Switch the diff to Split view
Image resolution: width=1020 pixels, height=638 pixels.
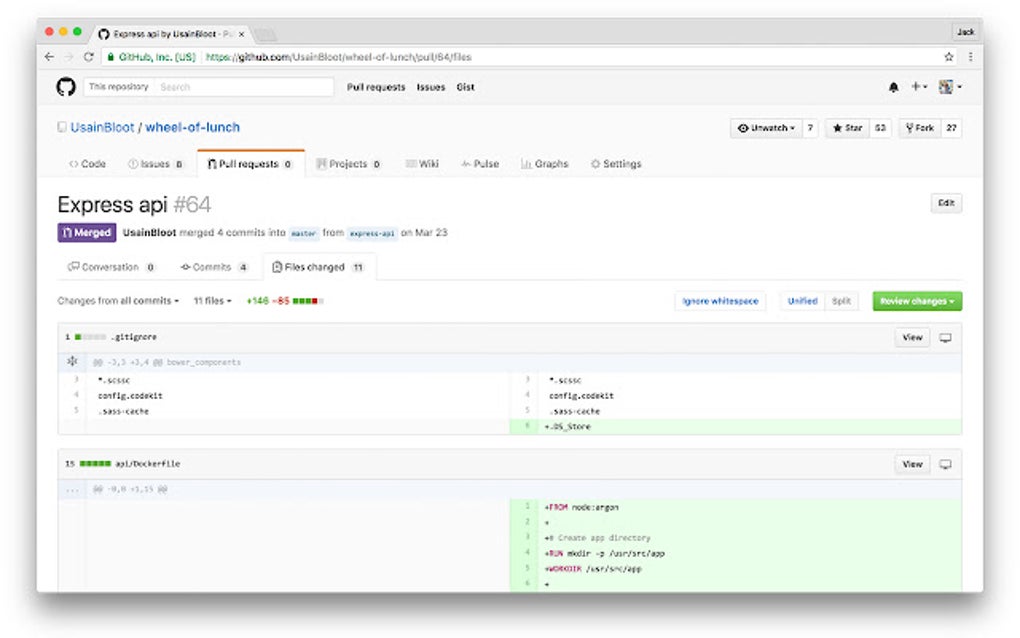click(841, 301)
